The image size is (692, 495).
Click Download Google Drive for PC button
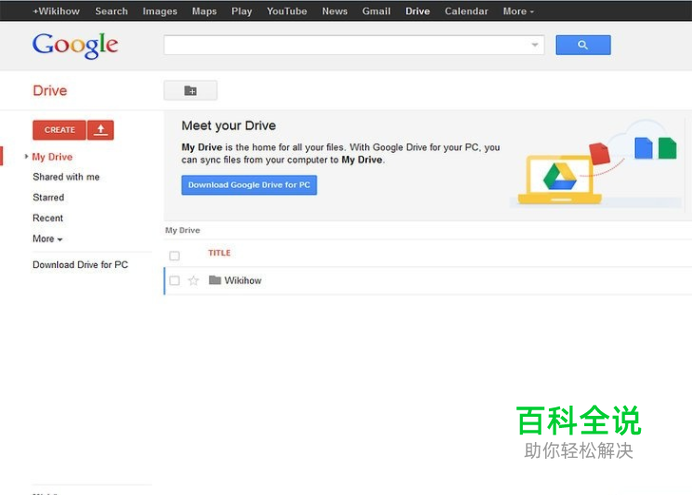(x=249, y=185)
